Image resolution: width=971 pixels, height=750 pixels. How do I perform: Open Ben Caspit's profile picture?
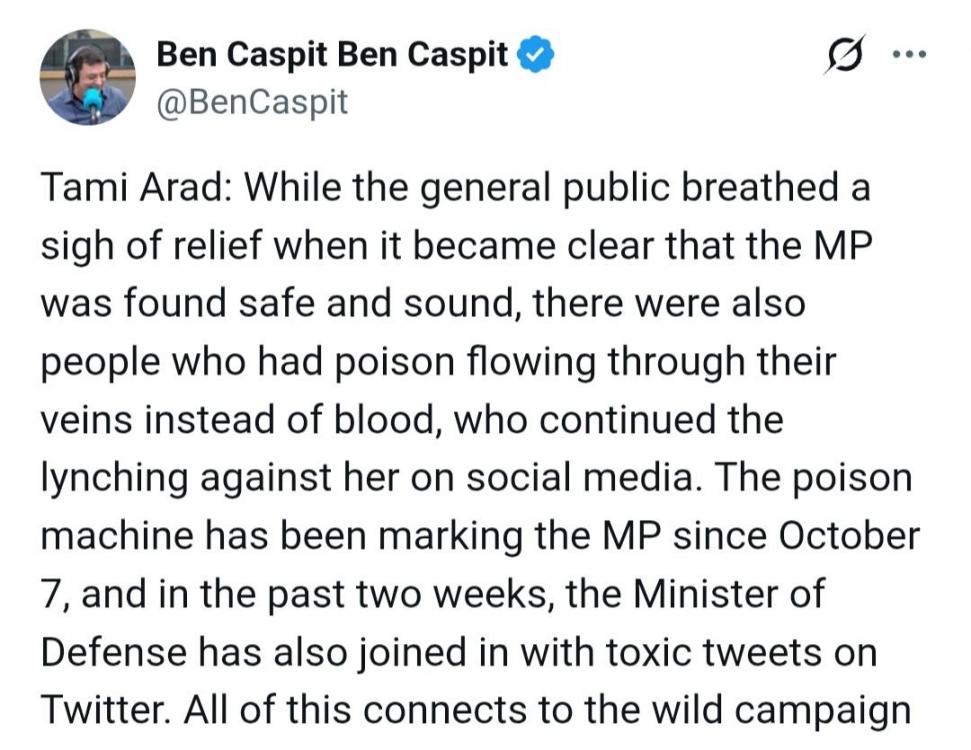(87, 77)
